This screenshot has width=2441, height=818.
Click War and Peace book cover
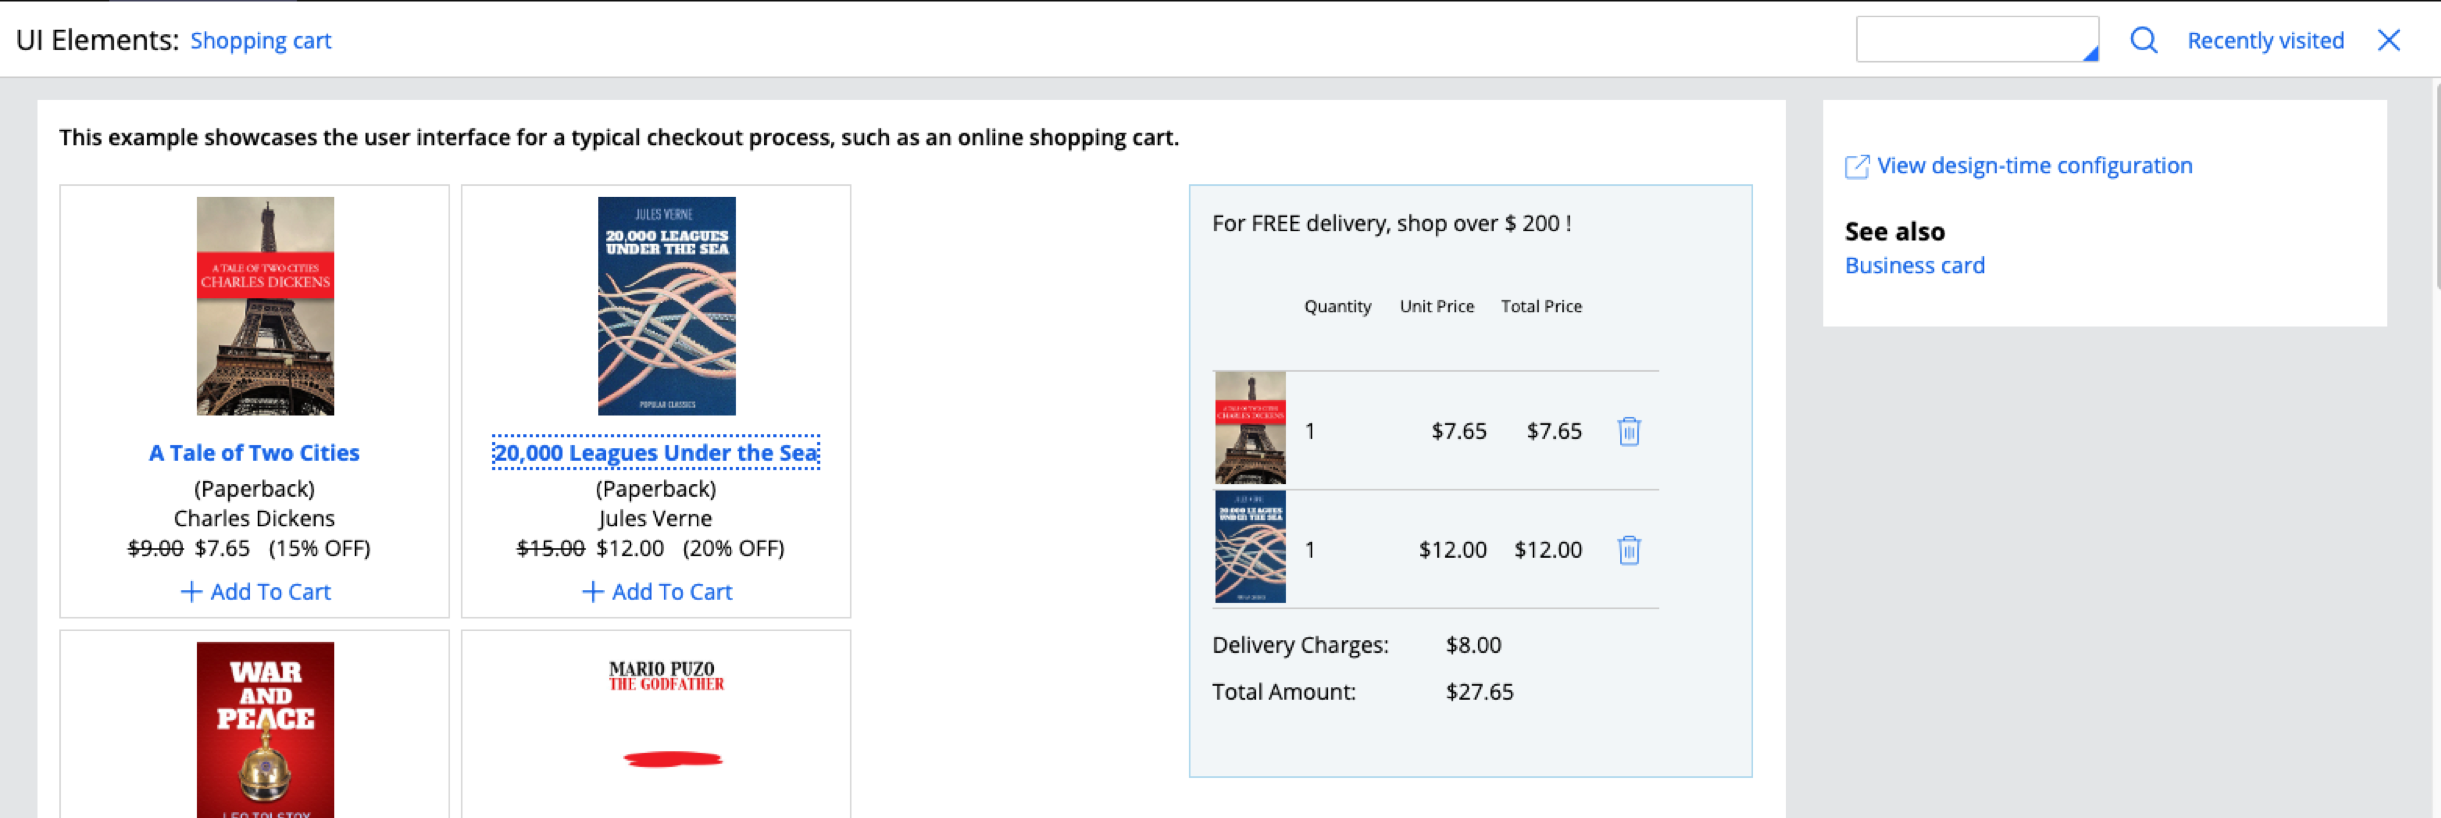click(265, 730)
